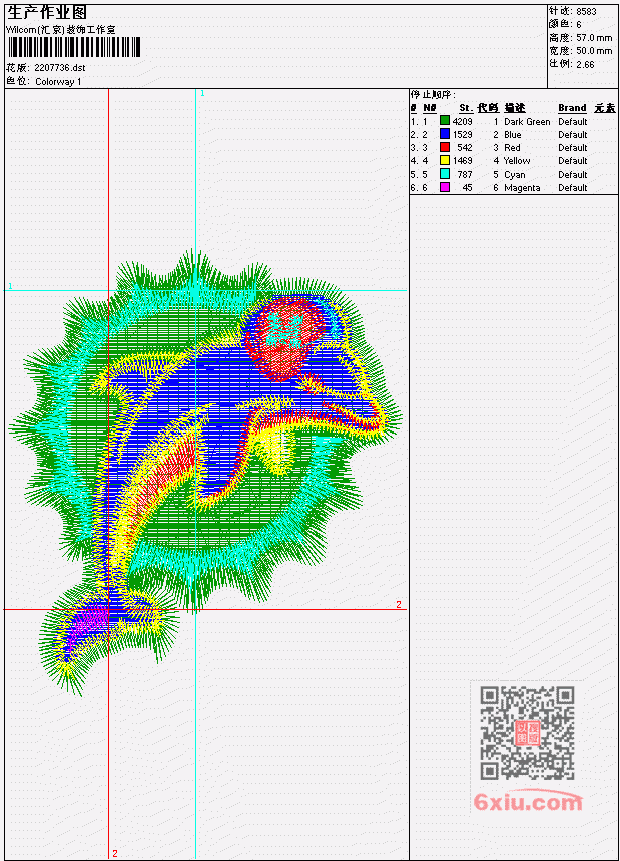The image size is (620, 861).
Task: Click the Blue color swatch
Action: click(445, 134)
